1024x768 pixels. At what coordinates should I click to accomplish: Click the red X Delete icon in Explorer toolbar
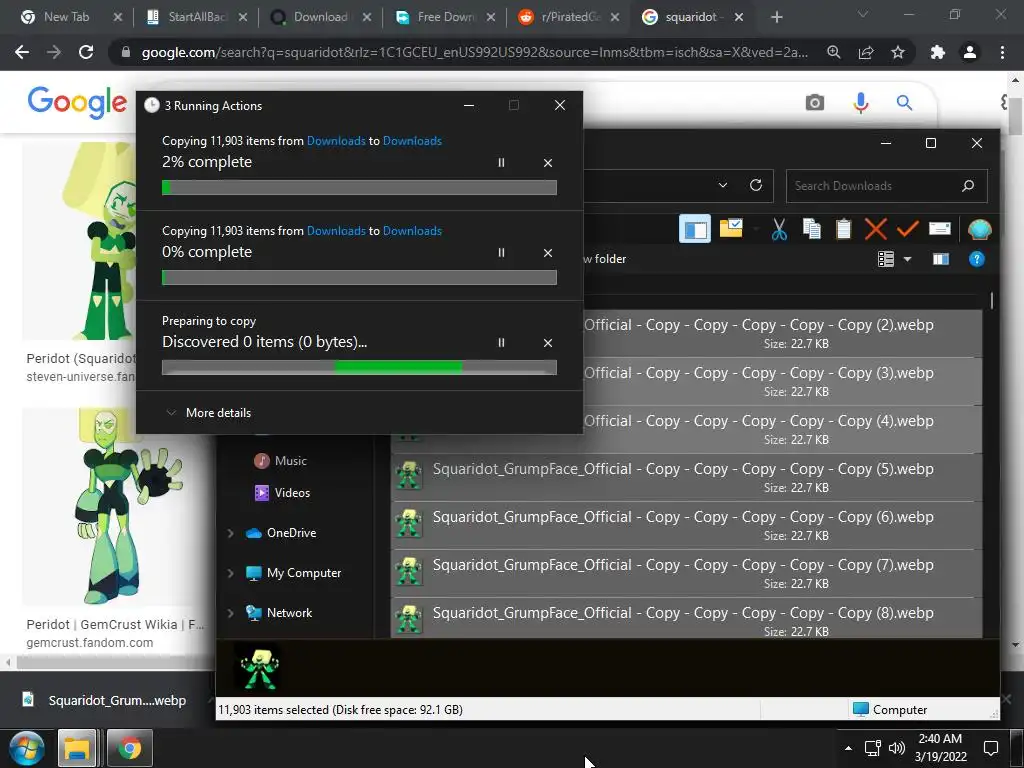[x=875, y=229]
